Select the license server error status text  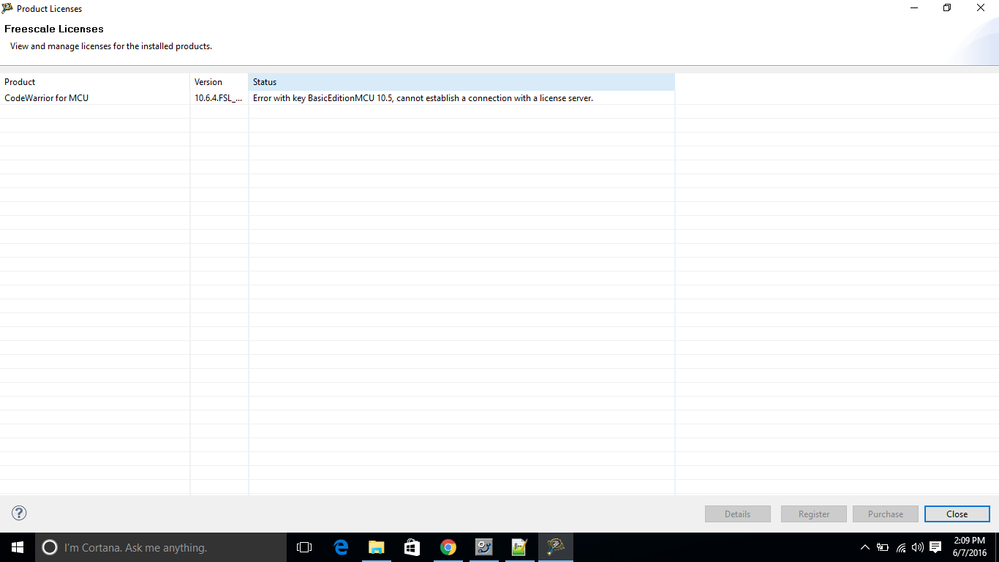pyautogui.click(x=423, y=98)
